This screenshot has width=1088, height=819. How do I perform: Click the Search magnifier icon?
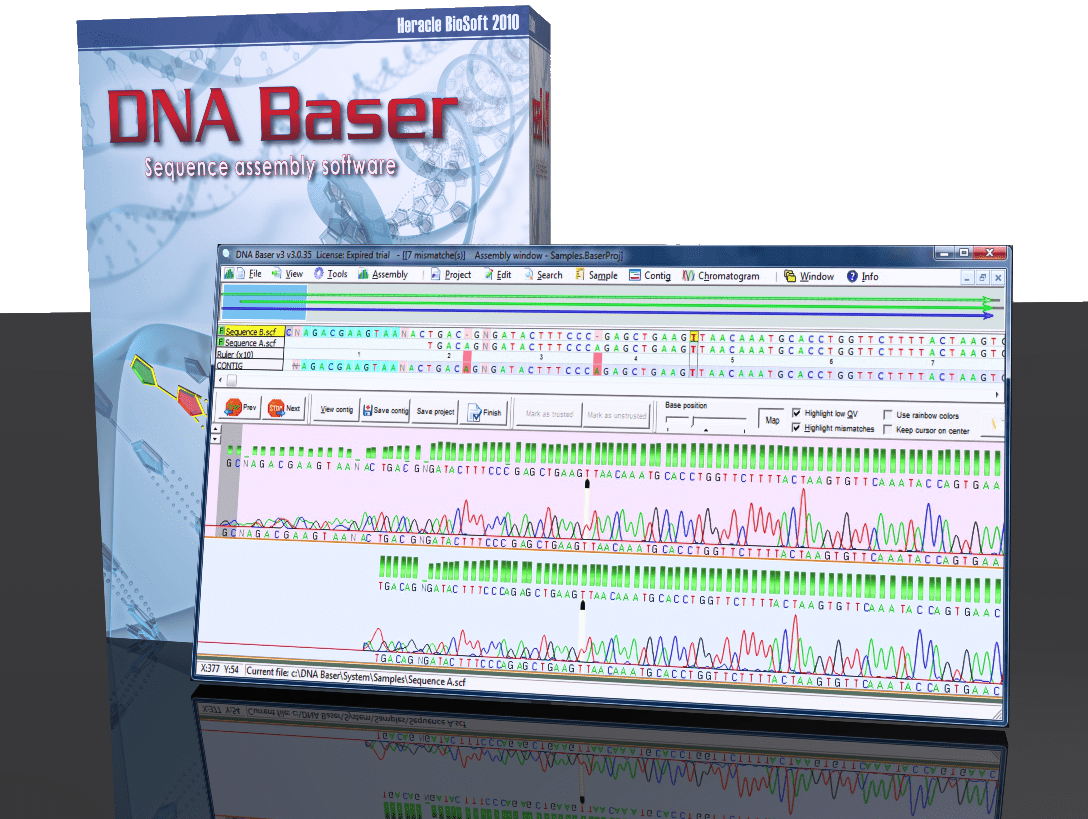[529, 275]
